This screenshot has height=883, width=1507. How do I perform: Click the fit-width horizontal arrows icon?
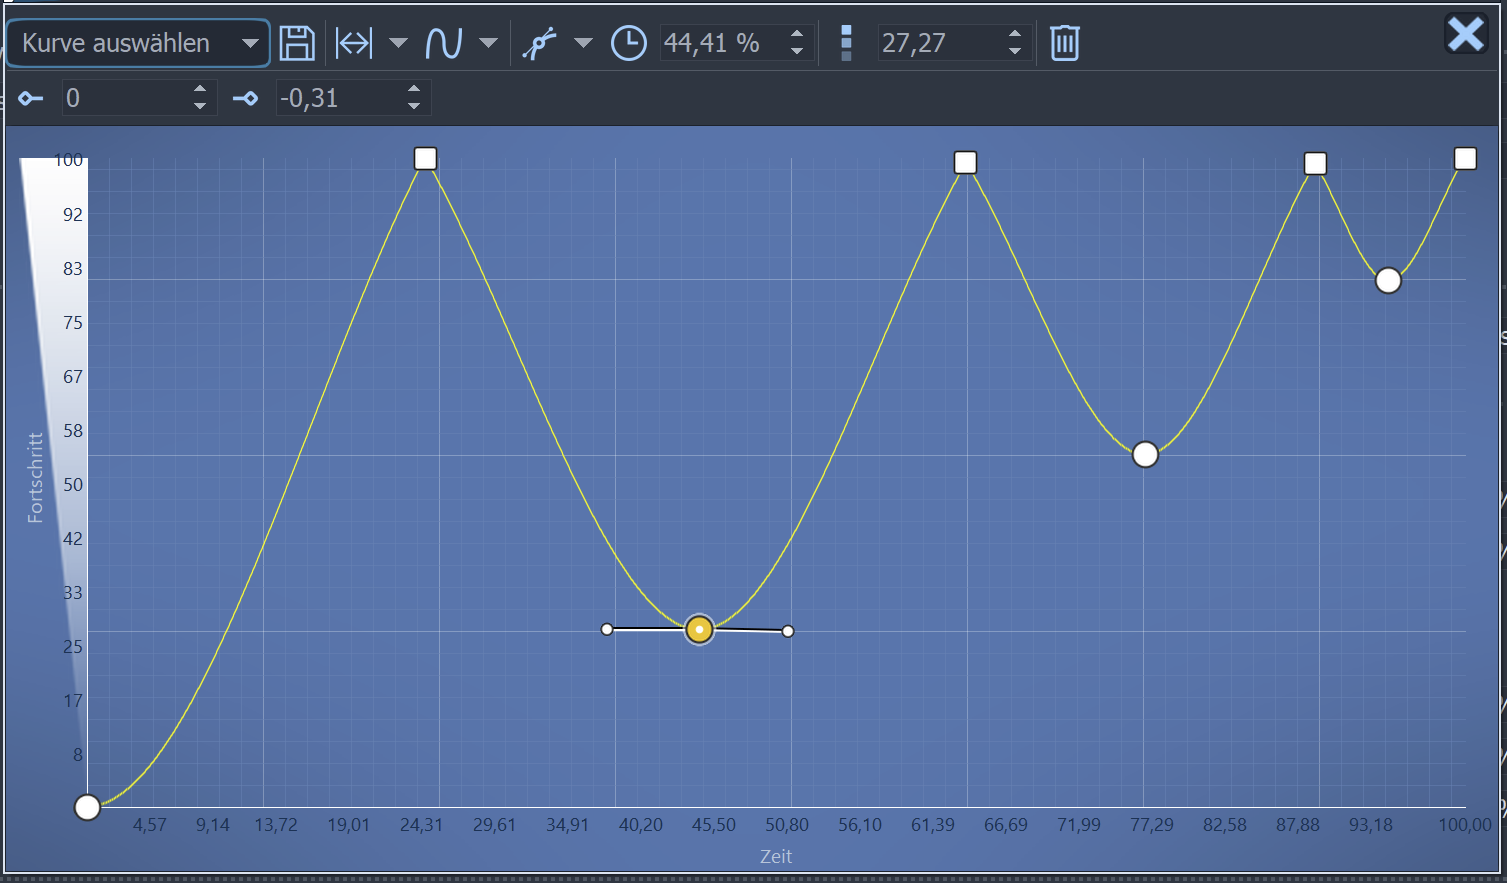(x=354, y=43)
